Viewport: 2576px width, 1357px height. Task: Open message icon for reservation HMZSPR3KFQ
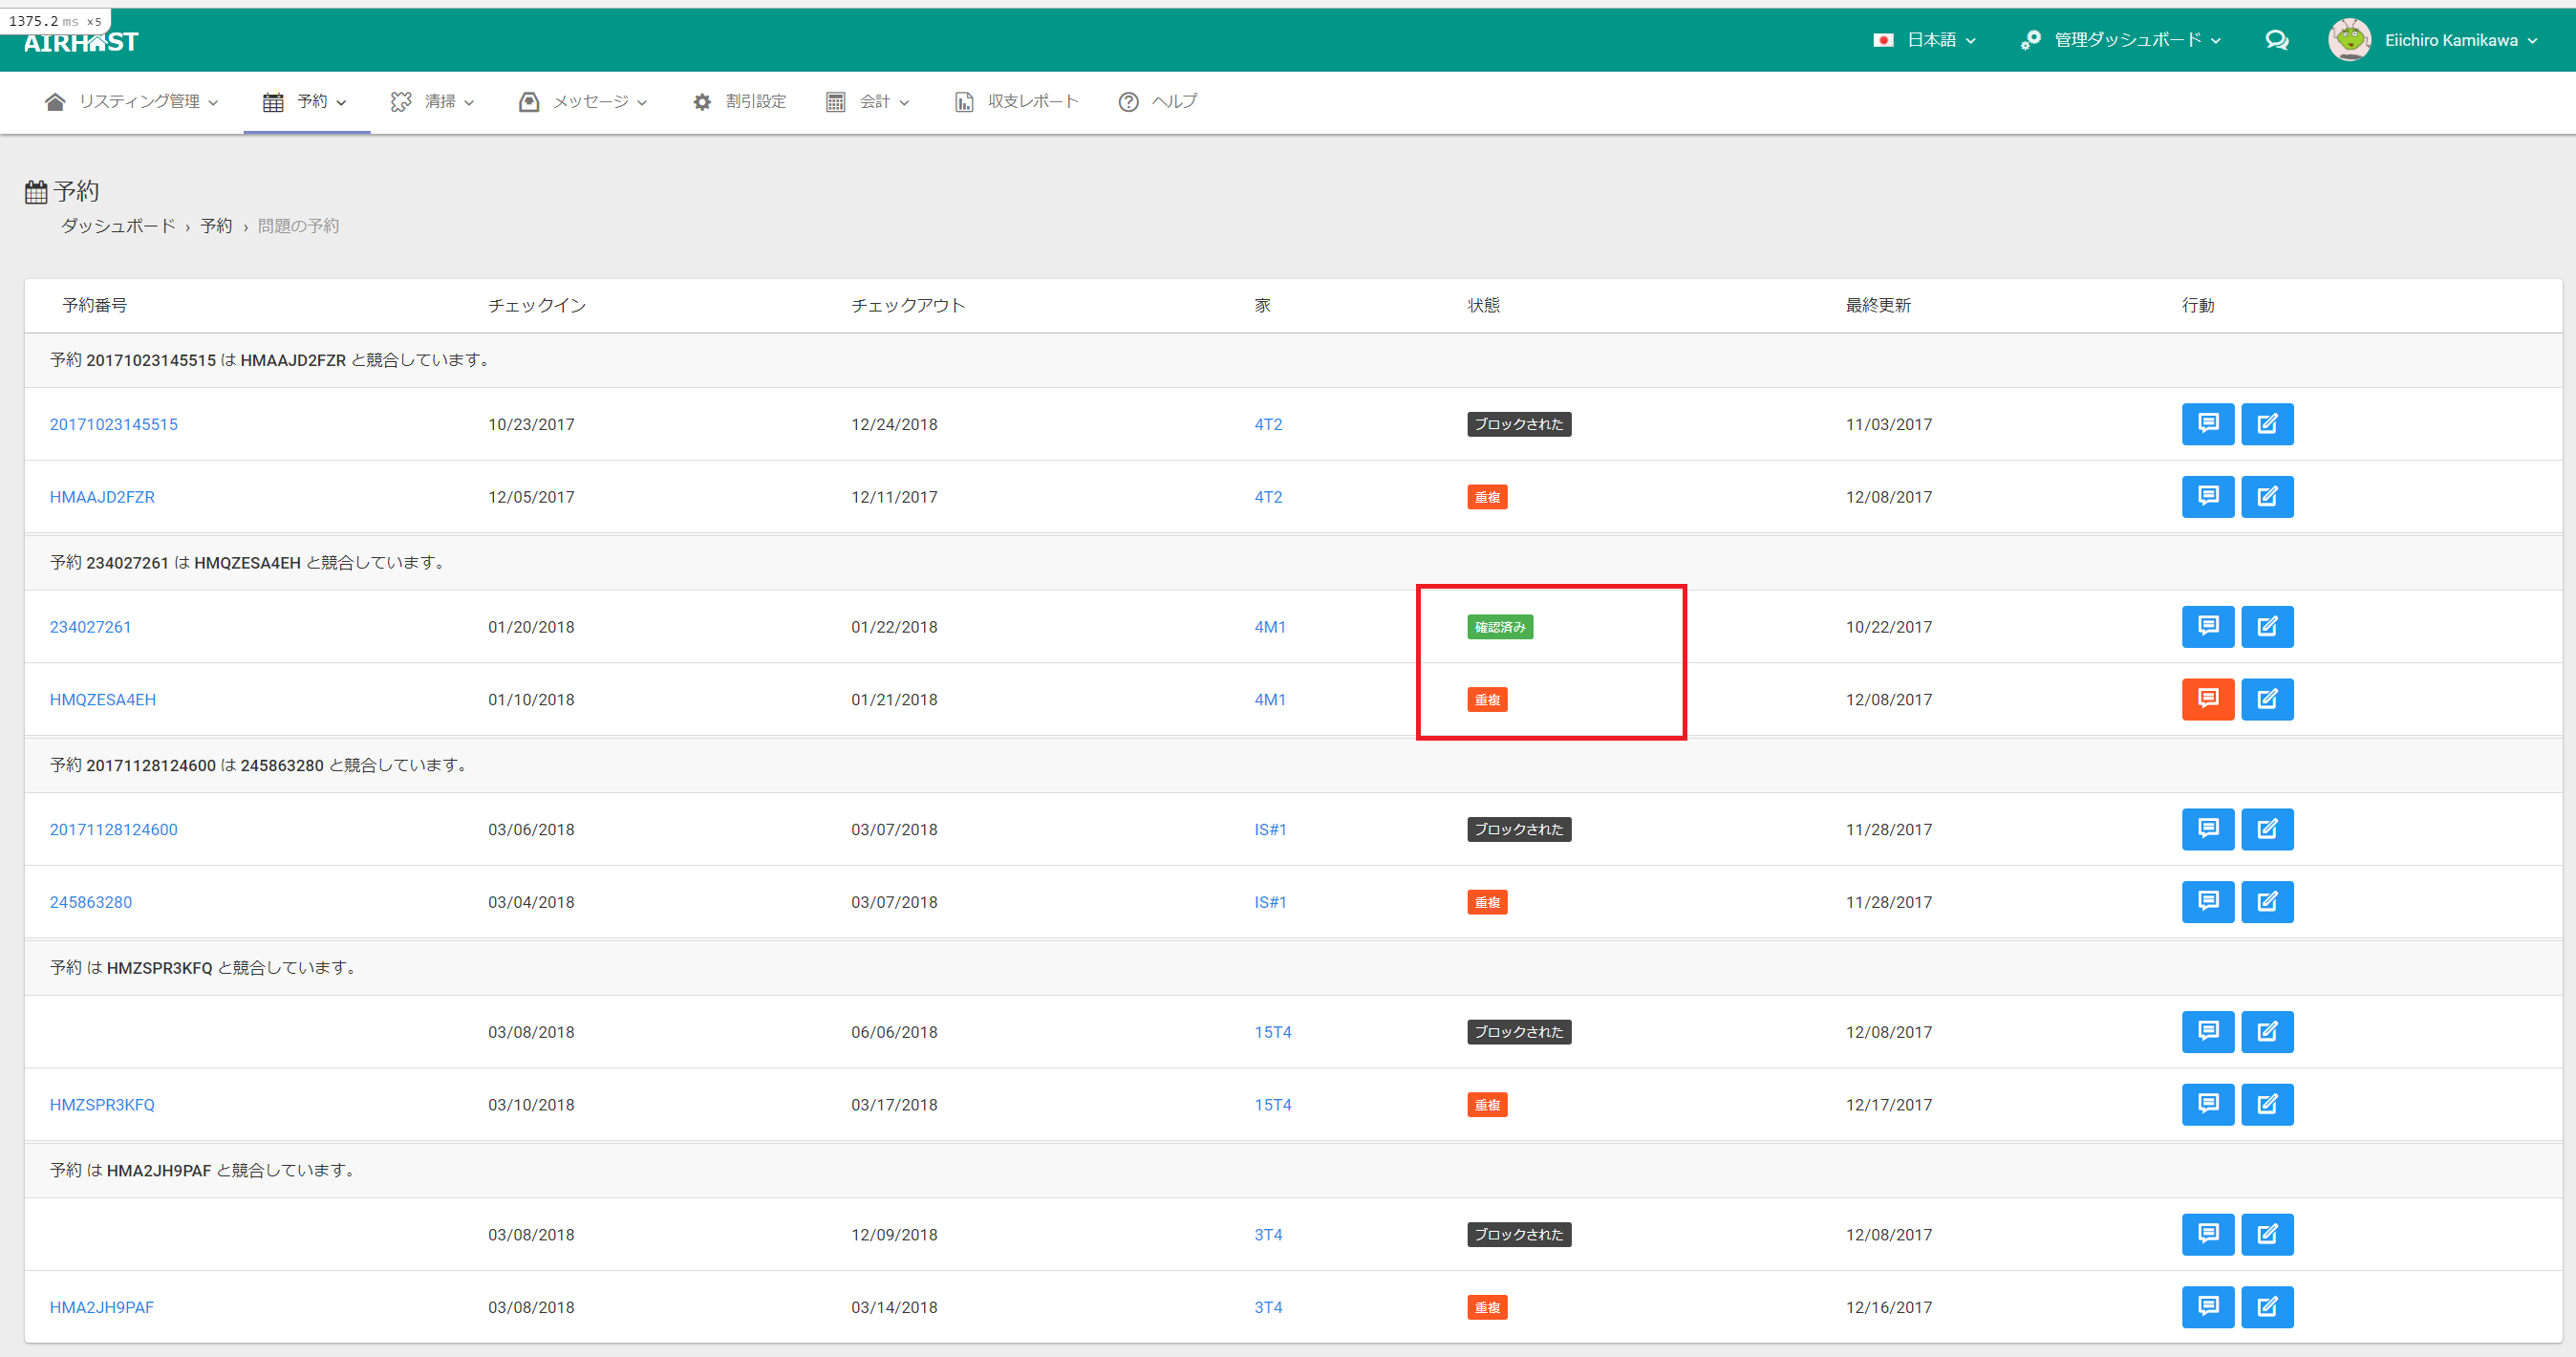pos(2207,1105)
